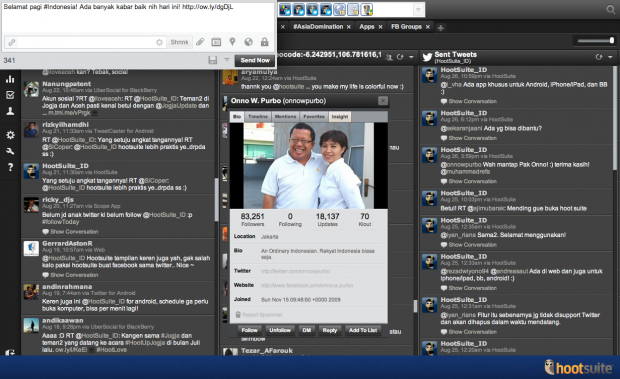Switch to the #AsiaDomination tab
Screen dimensions: 620x379
pyautogui.click(x=318, y=26)
